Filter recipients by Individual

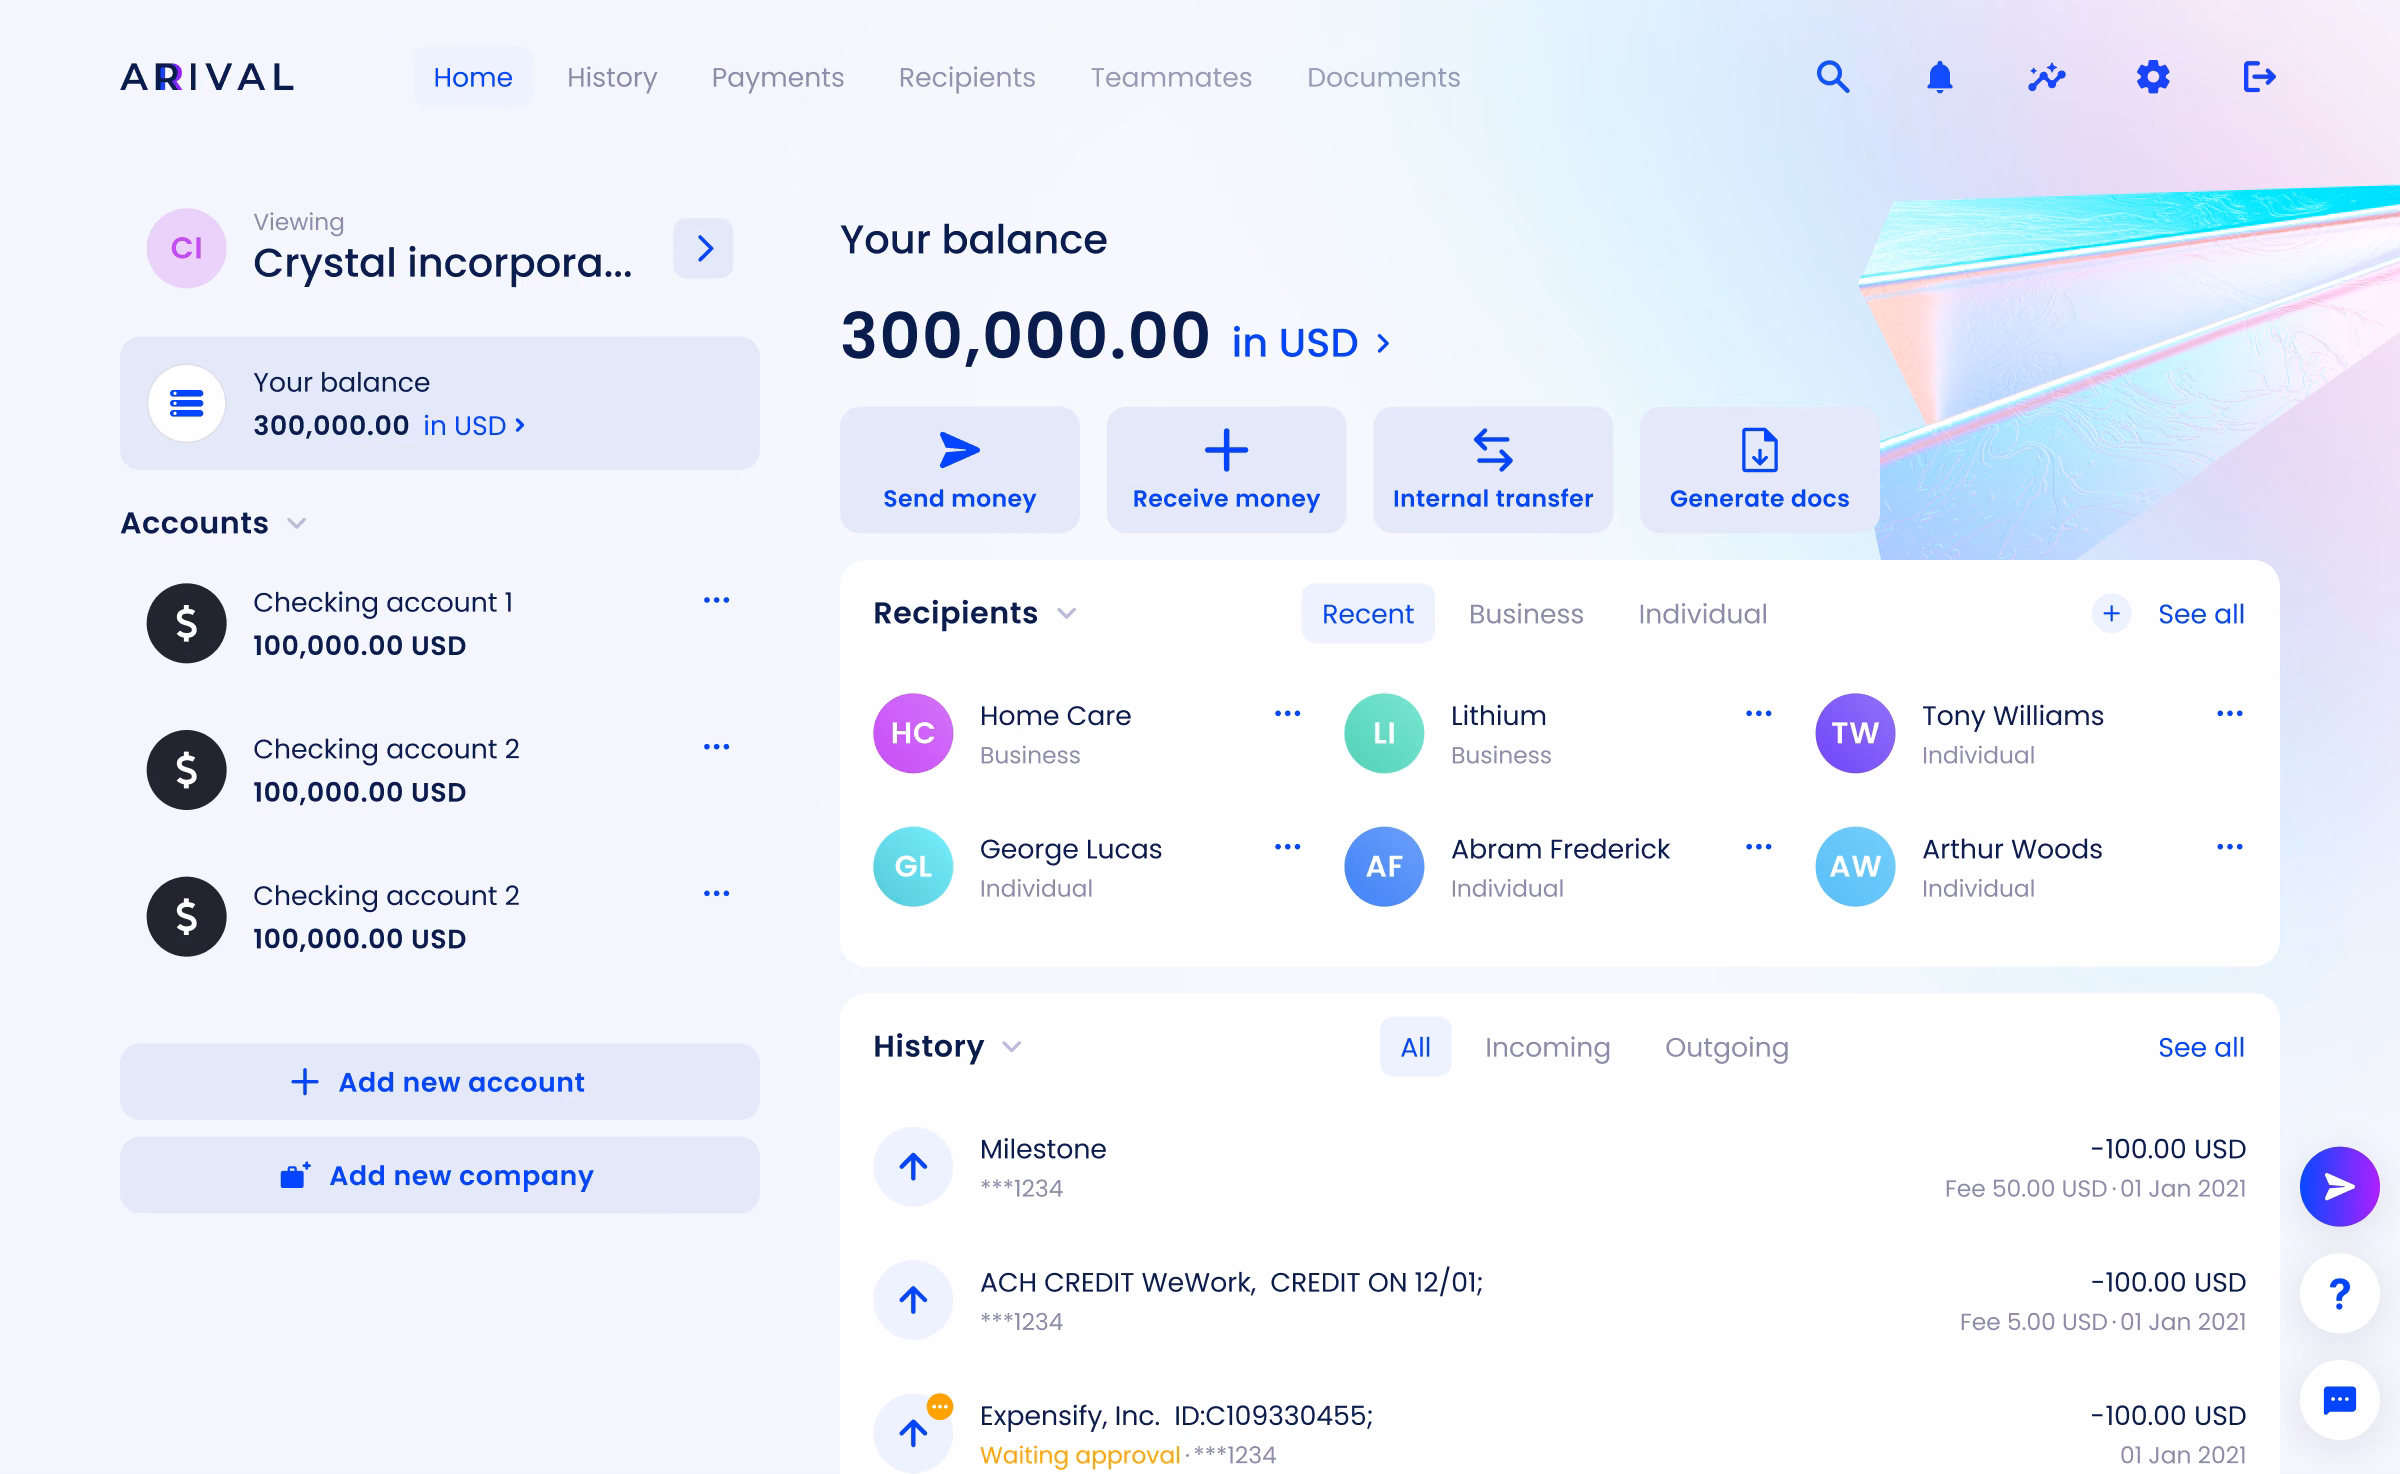(x=1702, y=613)
